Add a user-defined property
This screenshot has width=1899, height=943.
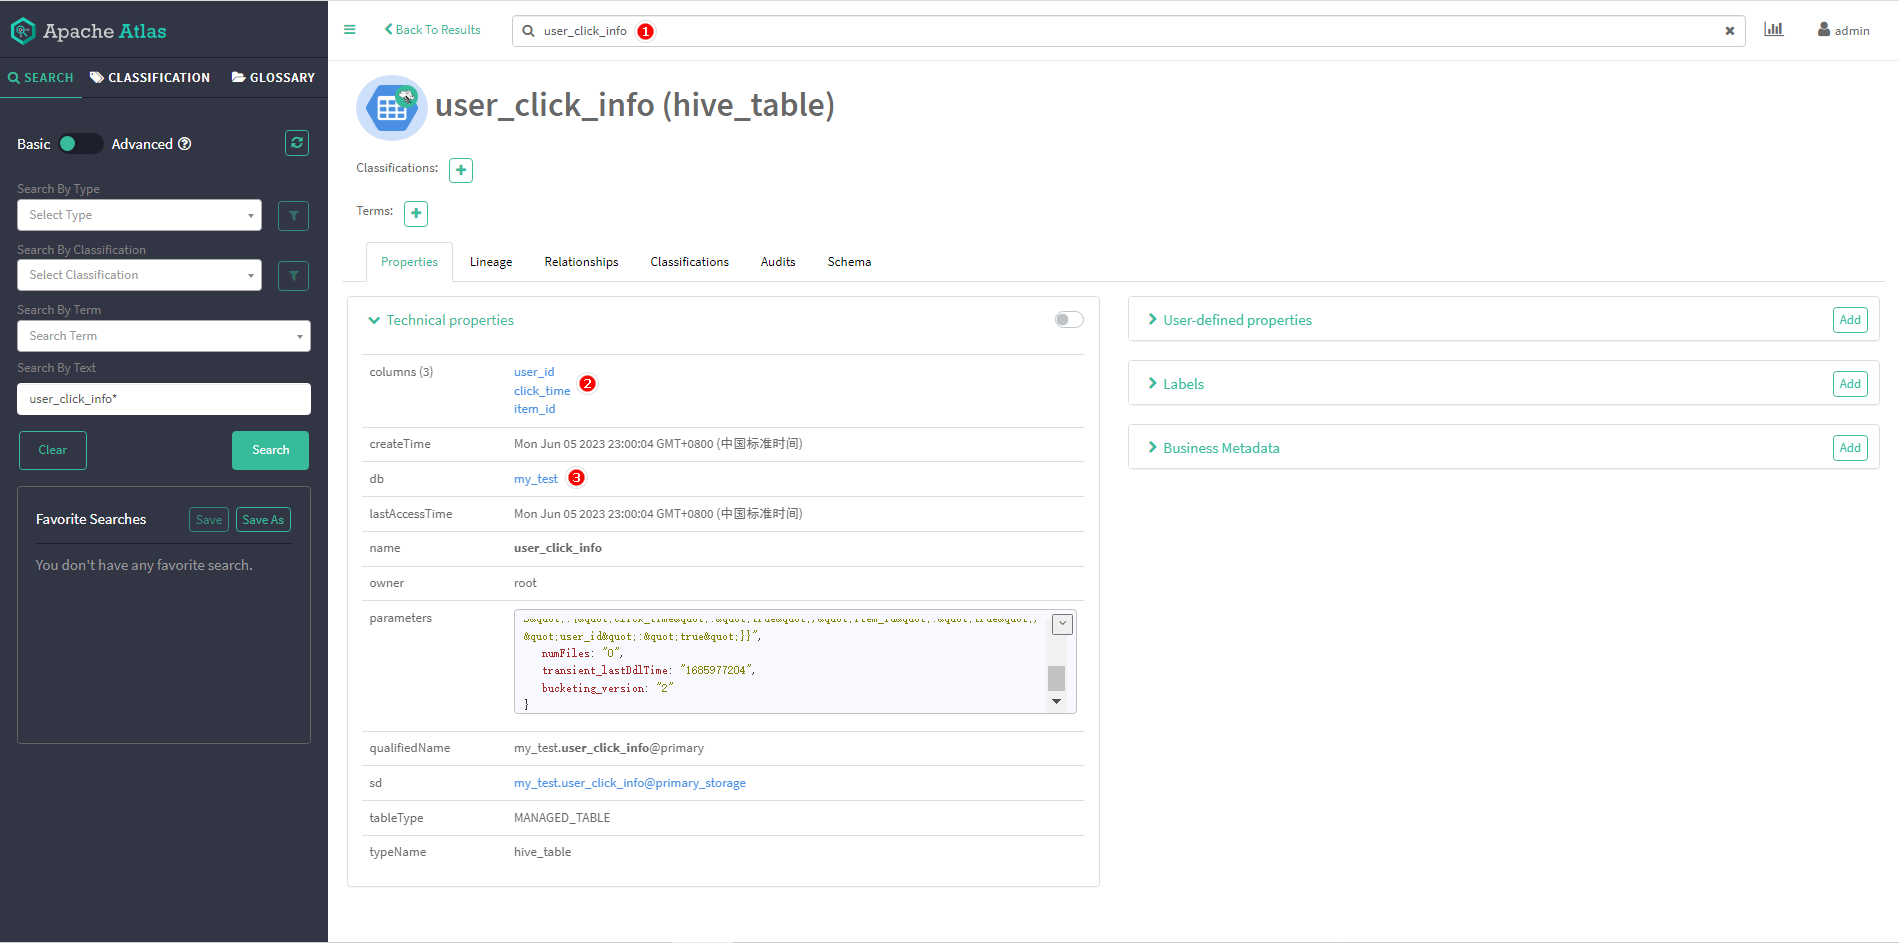click(1850, 320)
